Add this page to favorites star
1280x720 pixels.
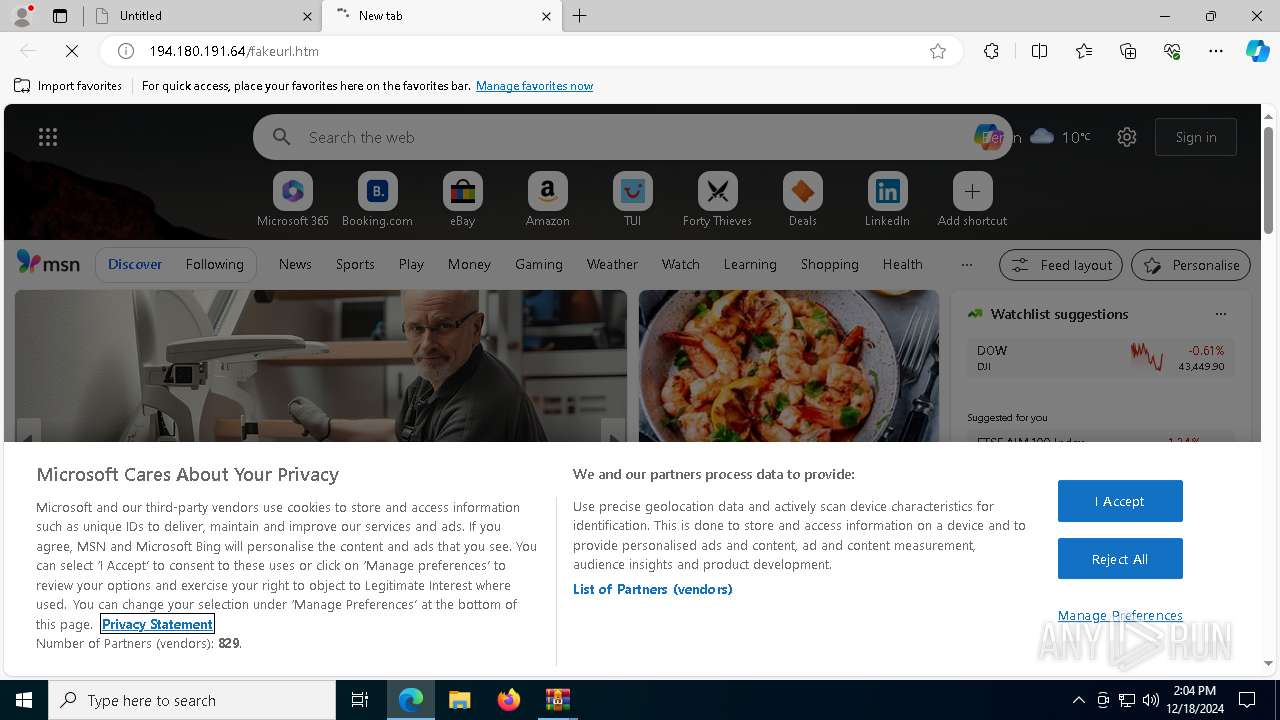[938, 51]
